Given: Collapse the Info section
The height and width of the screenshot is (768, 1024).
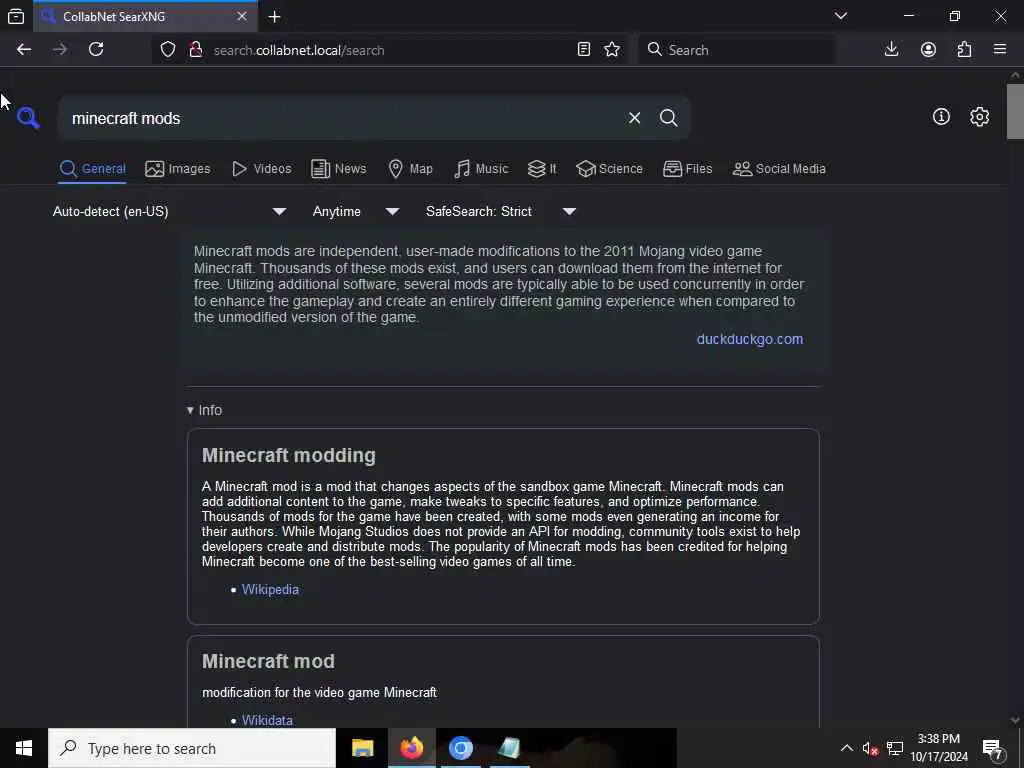Looking at the screenshot, I should [x=204, y=410].
